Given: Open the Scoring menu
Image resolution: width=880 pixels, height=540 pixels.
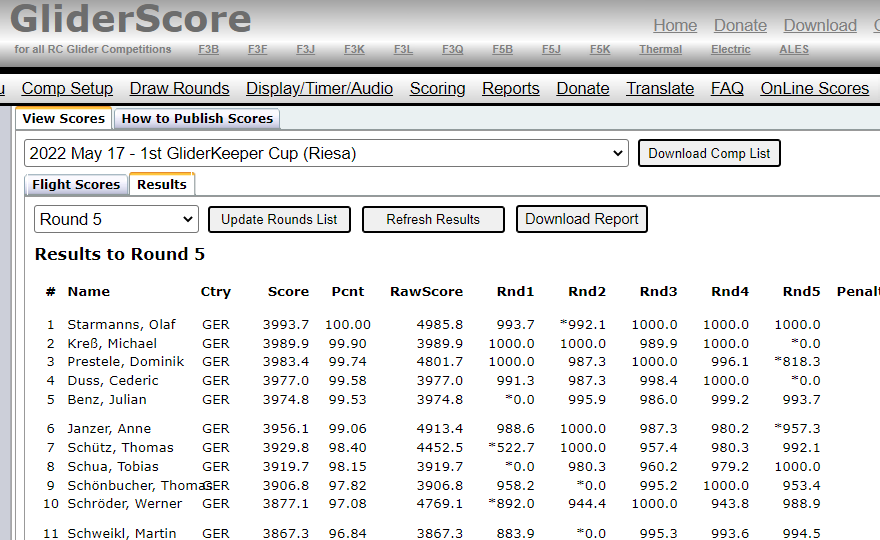Looking at the screenshot, I should (437, 88).
